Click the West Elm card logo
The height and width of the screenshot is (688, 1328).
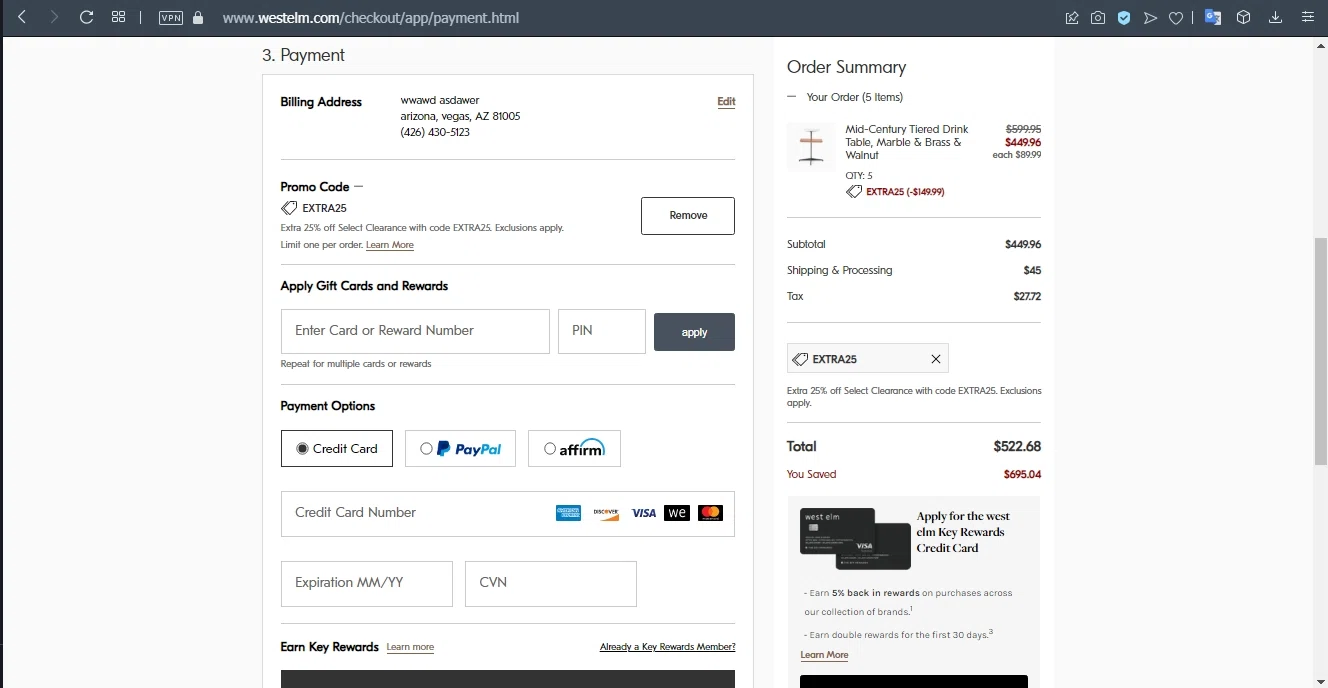point(677,513)
